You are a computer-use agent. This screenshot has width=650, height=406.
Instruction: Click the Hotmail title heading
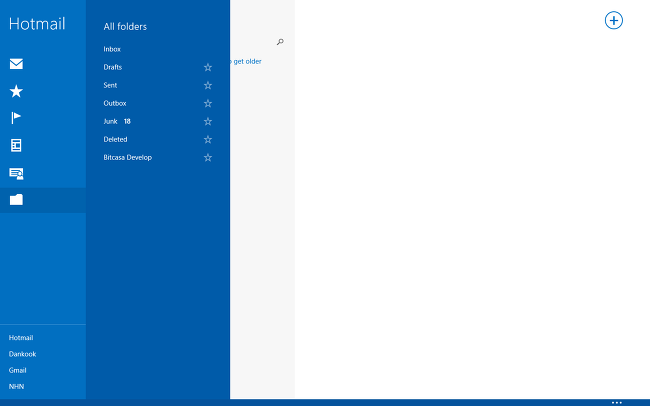pos(37,24)
